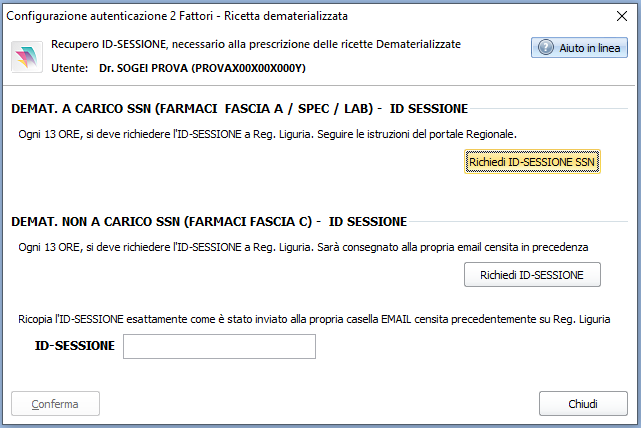Screen dimensions: 641x428
Task: Click the resize grip at dialog corner
Action: pyautogui.click(x=634, y=421)
